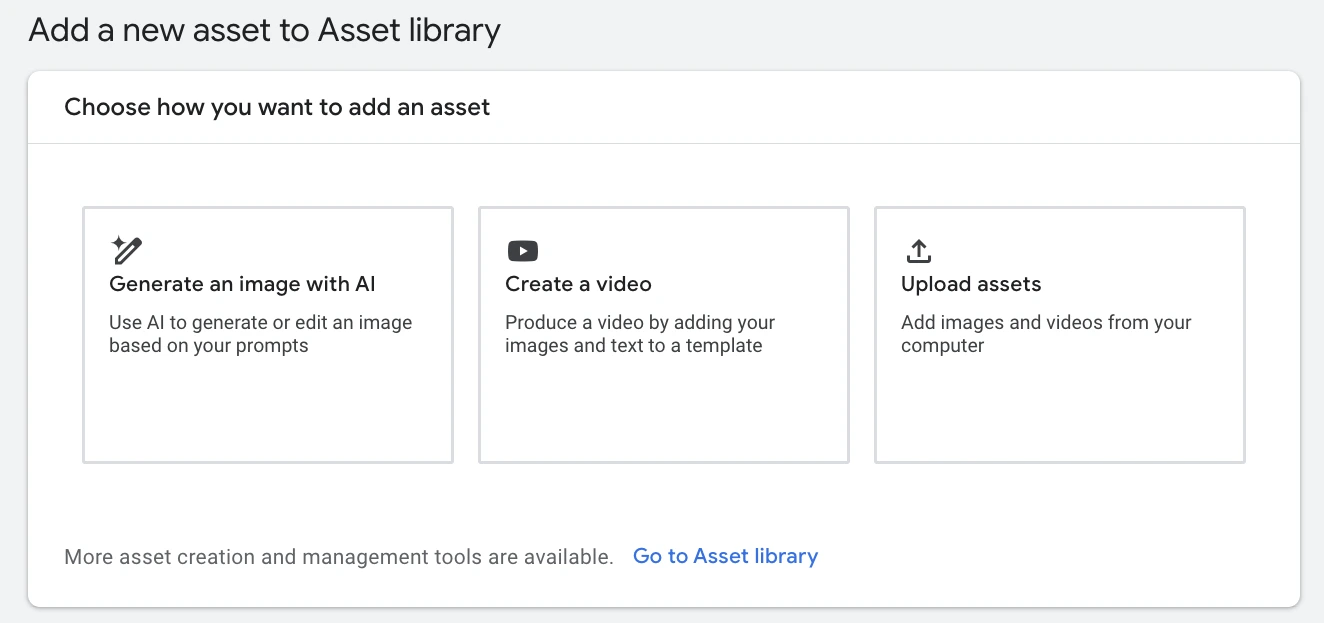Select the Upload assets card

point(1060,335)
